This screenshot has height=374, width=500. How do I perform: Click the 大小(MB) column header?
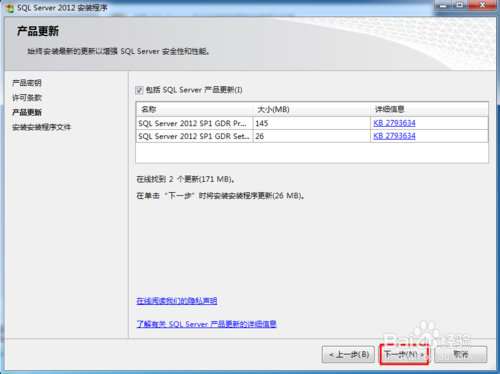point(312,109)
